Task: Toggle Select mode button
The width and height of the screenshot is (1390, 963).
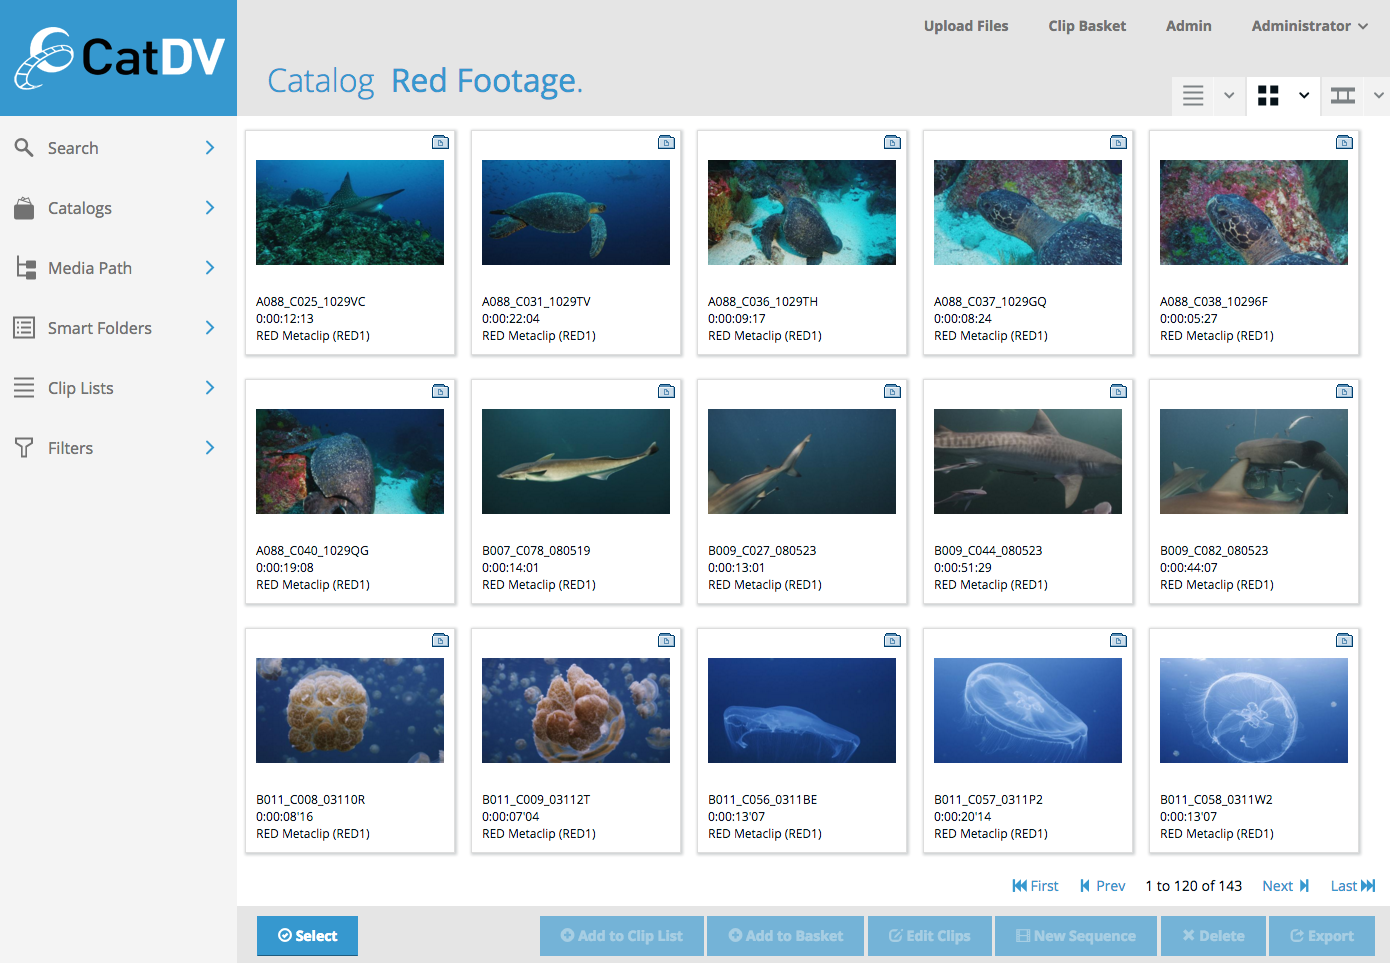Action: 307,936
